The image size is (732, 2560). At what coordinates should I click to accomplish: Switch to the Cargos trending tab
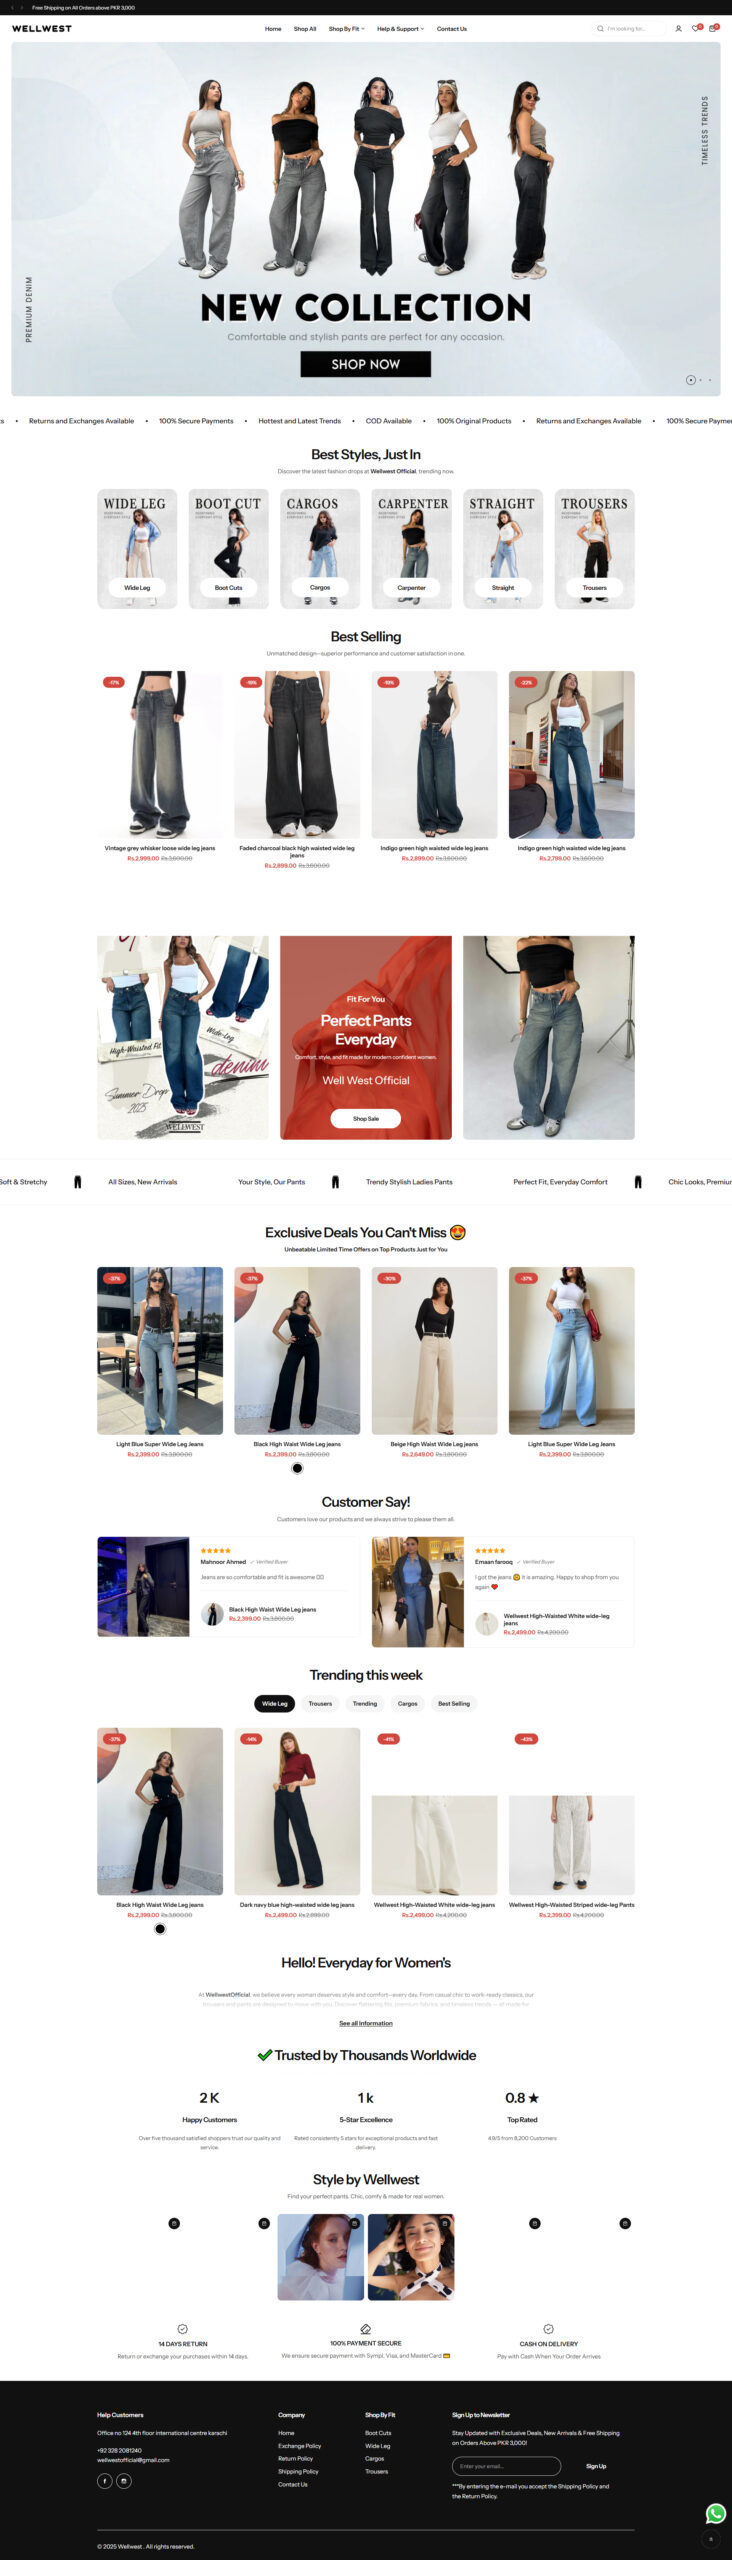[408, 1703]
